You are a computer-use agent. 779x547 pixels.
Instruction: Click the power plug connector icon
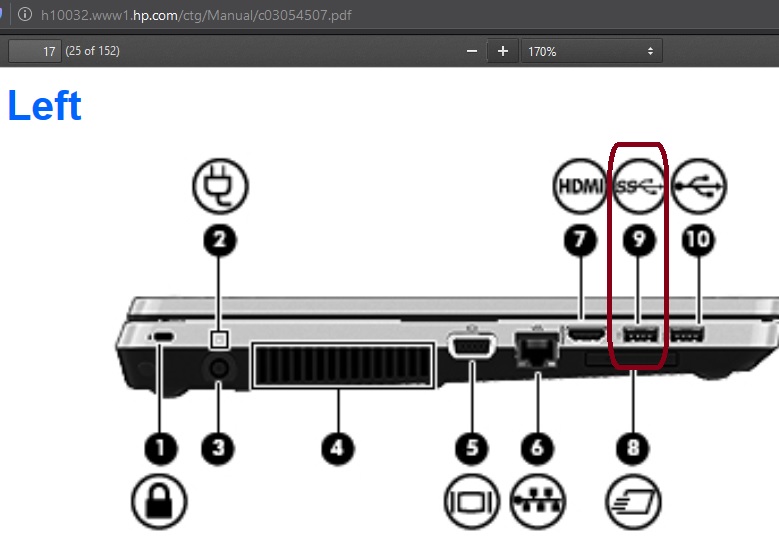point(220,186)
